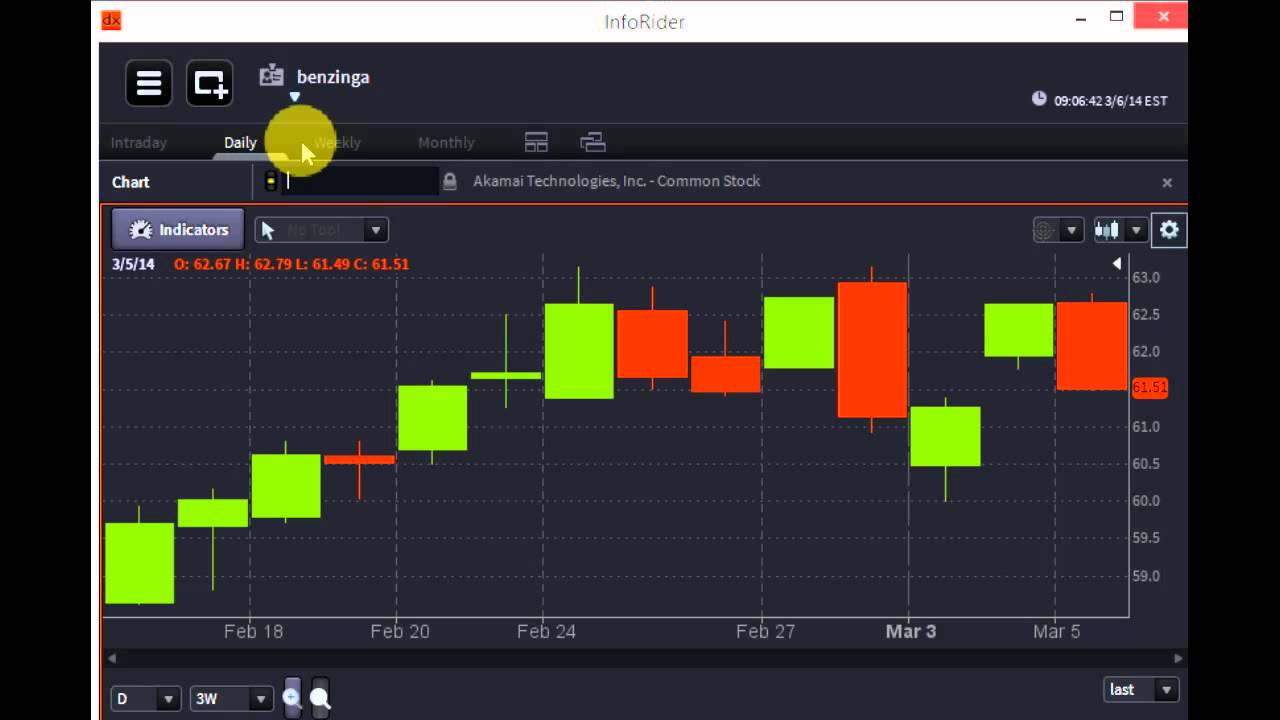Click the zoom in magnifier icon

[292, 697]
